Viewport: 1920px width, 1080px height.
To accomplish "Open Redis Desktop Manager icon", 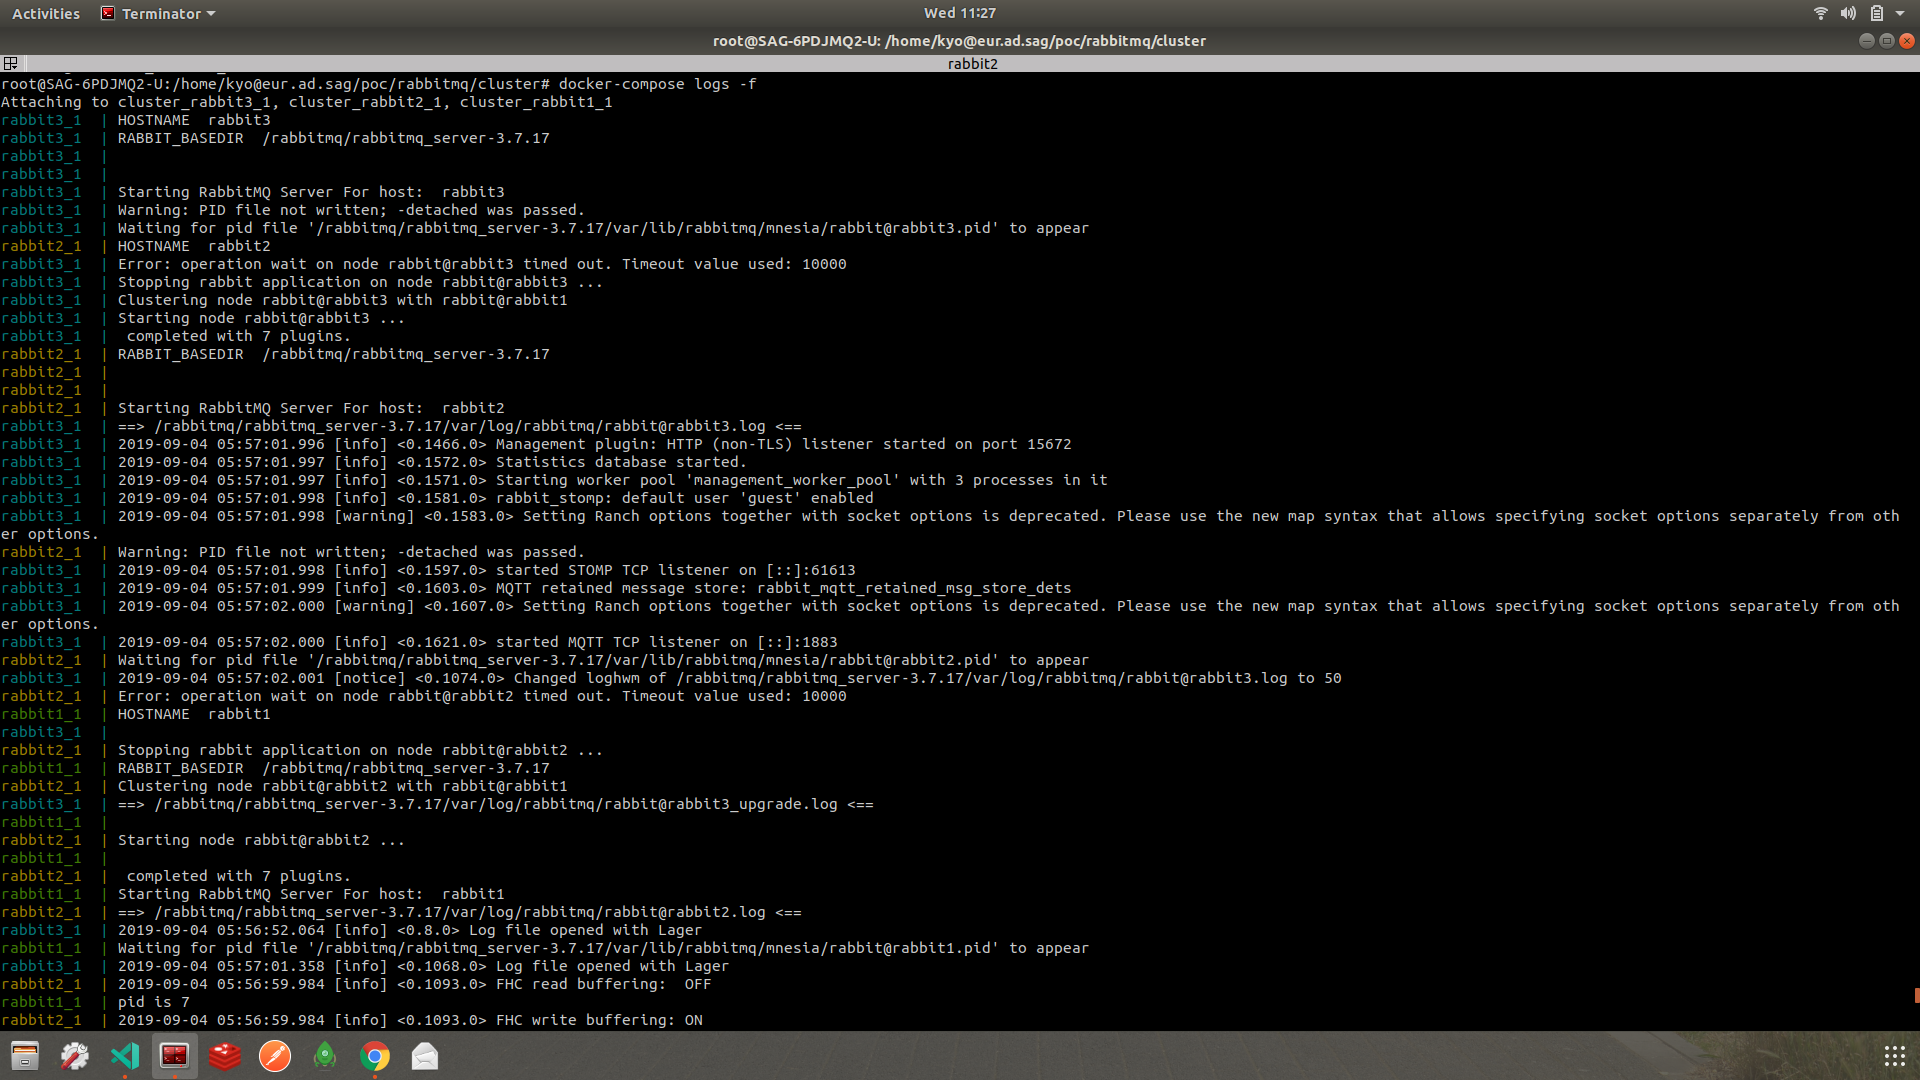I will click(x=225, y=1055).
